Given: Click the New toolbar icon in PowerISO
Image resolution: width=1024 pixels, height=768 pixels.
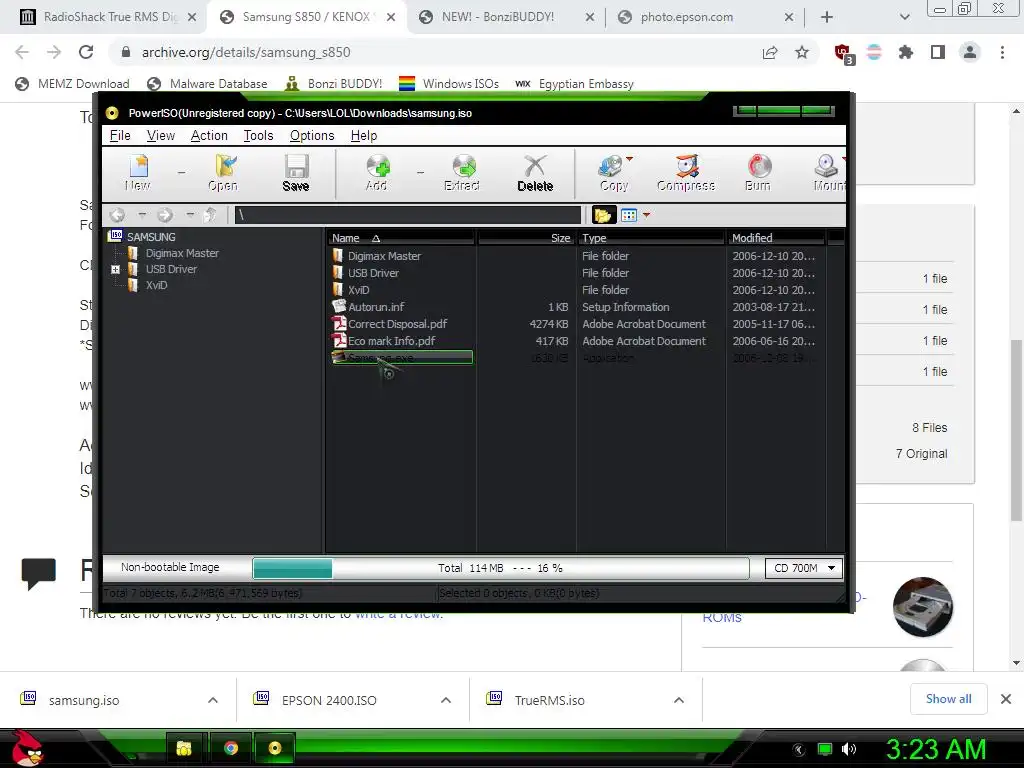Looking at the screenshot, I should click(138, 173).
